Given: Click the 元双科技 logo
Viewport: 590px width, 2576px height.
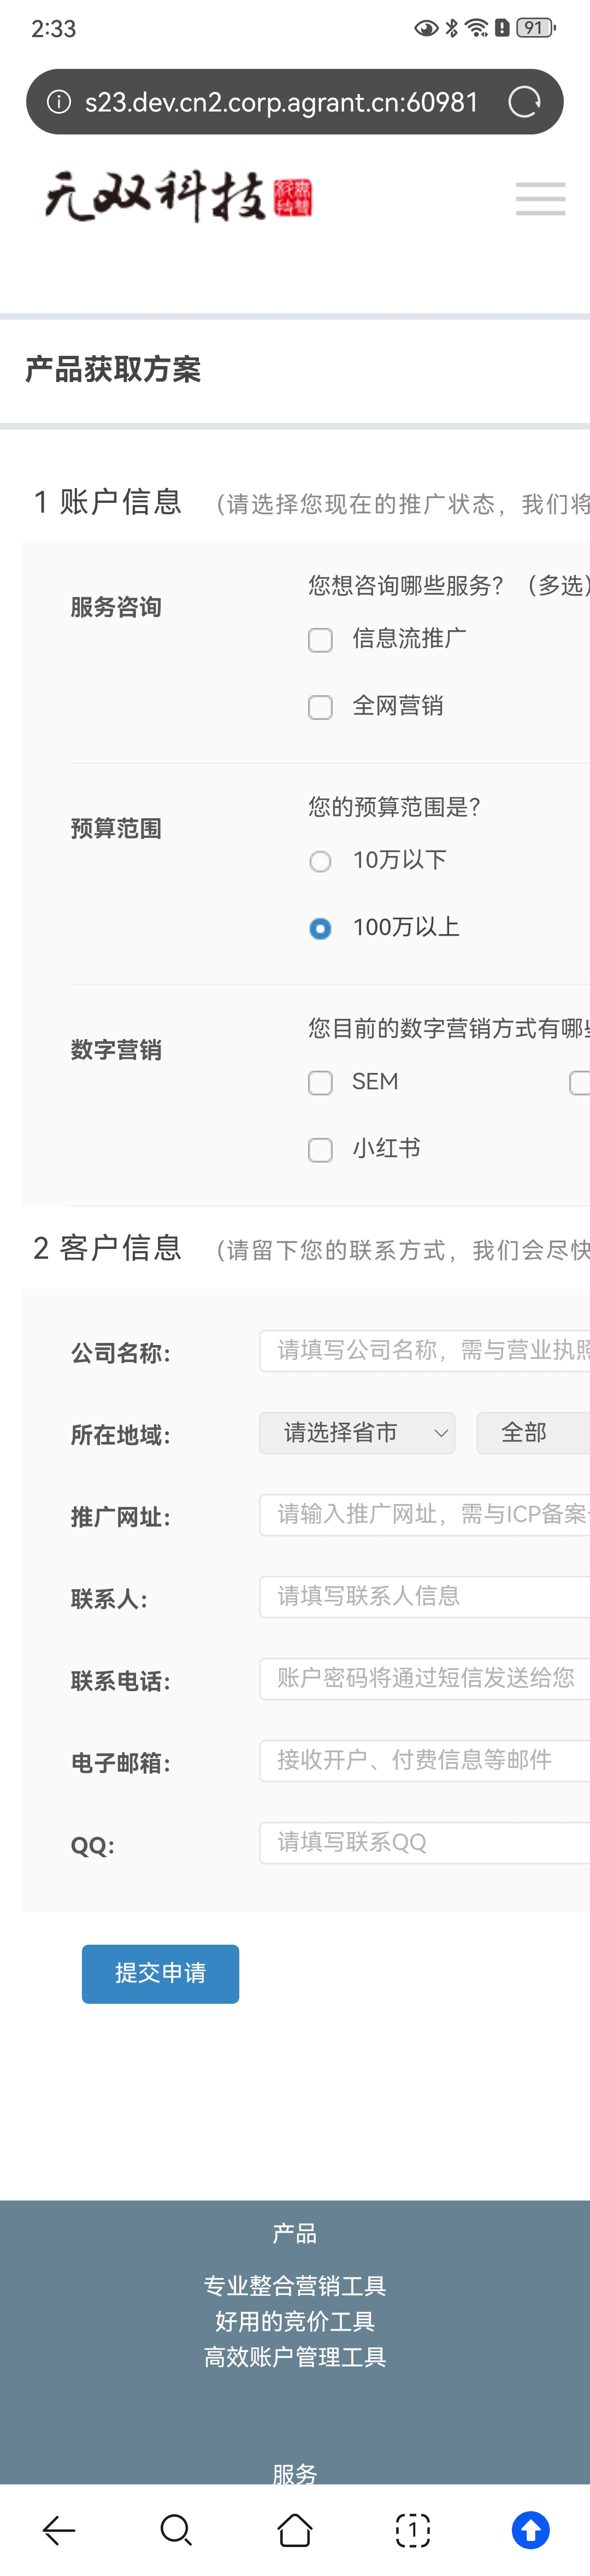Looking at the screenshot, I should (x=178, y=196).
